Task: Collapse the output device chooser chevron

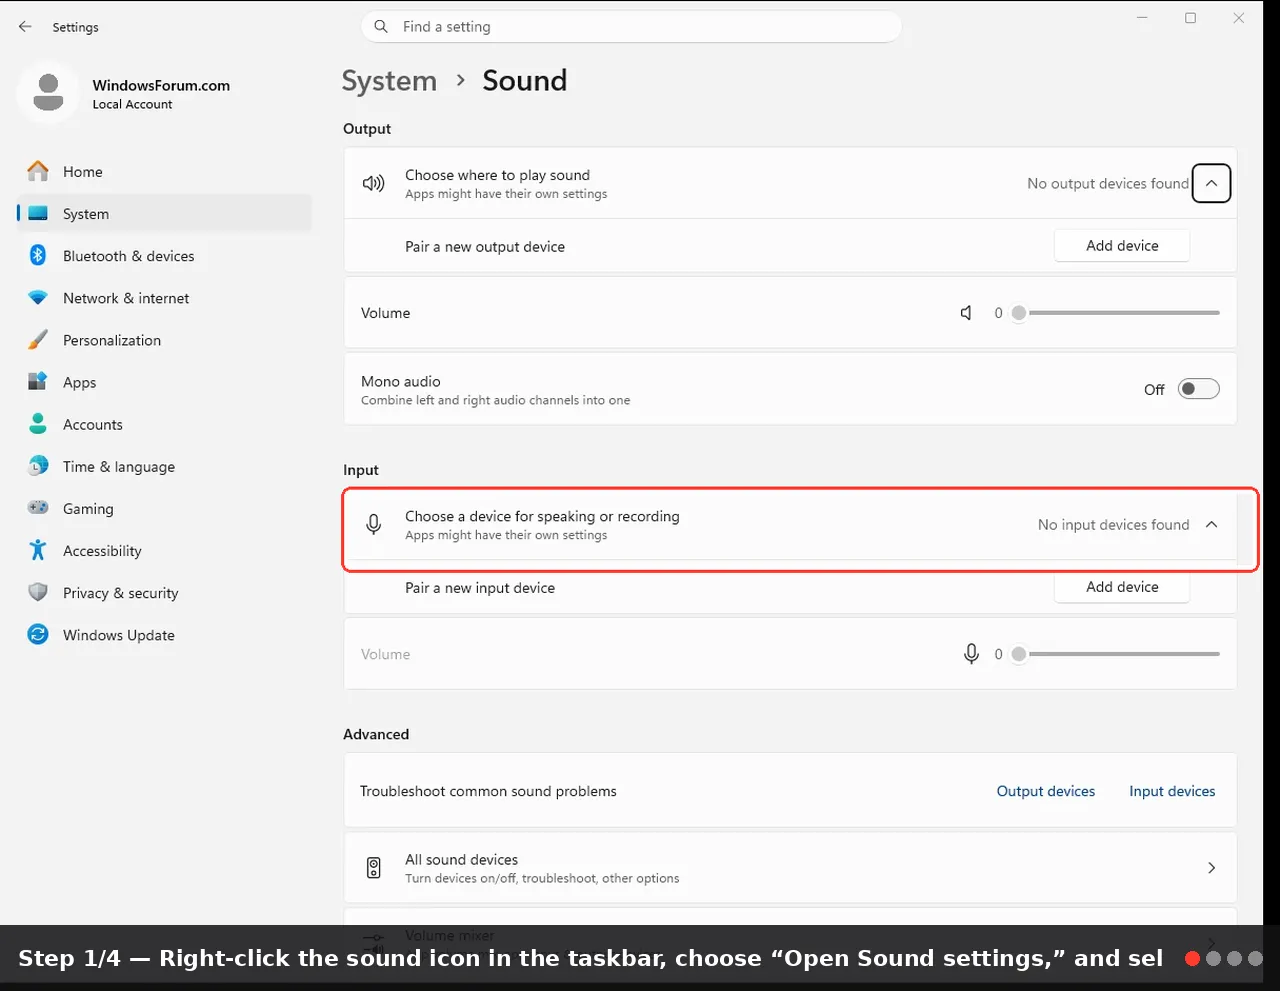Action: tap(1211, 183)
